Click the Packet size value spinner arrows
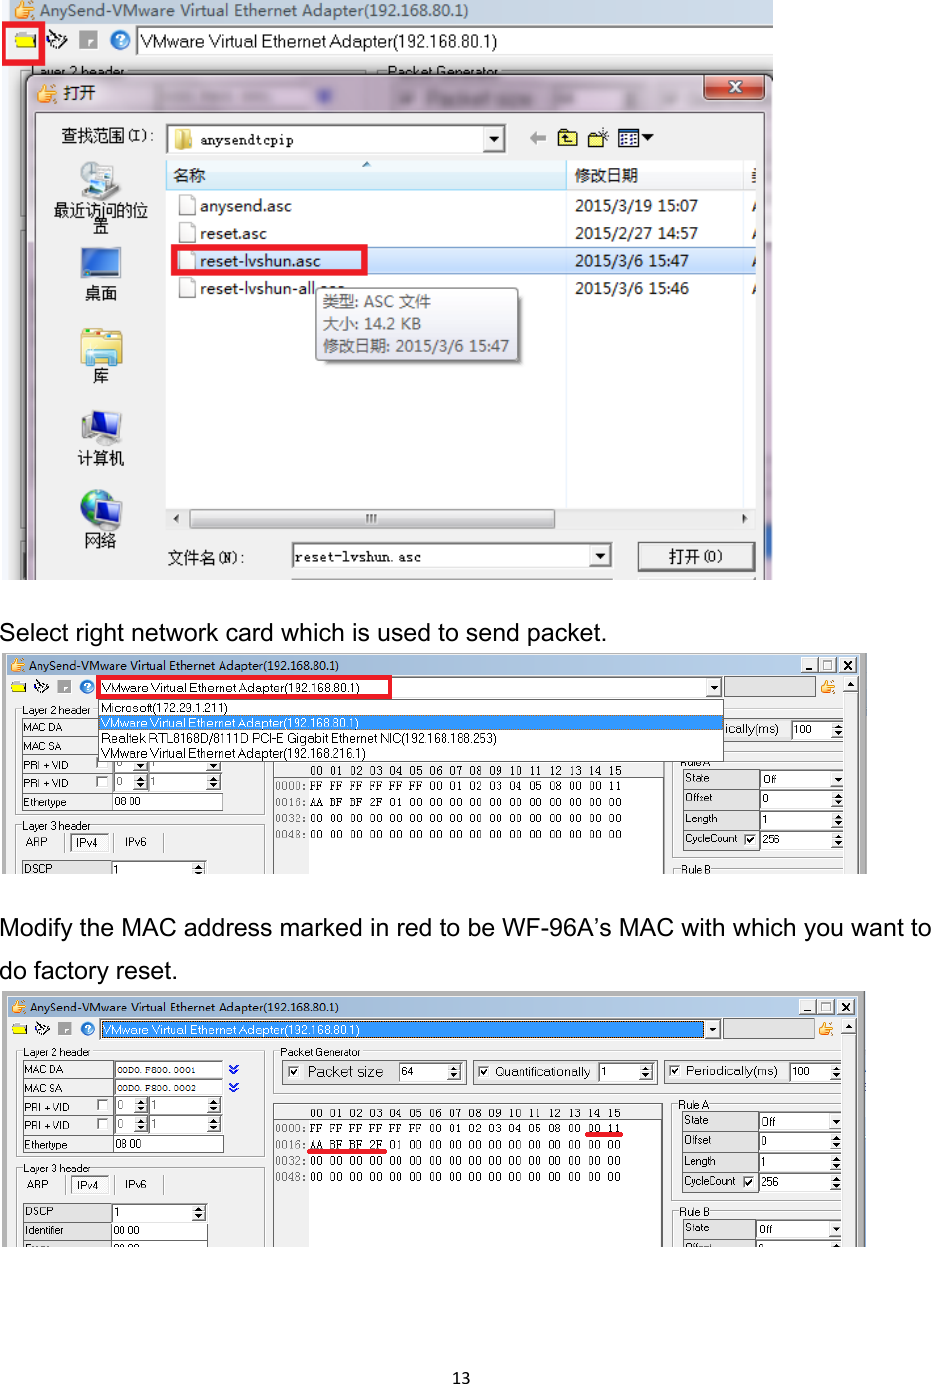Image resolution: width=931 pixels, height=1384 pixels. (x=454, y=1072)
